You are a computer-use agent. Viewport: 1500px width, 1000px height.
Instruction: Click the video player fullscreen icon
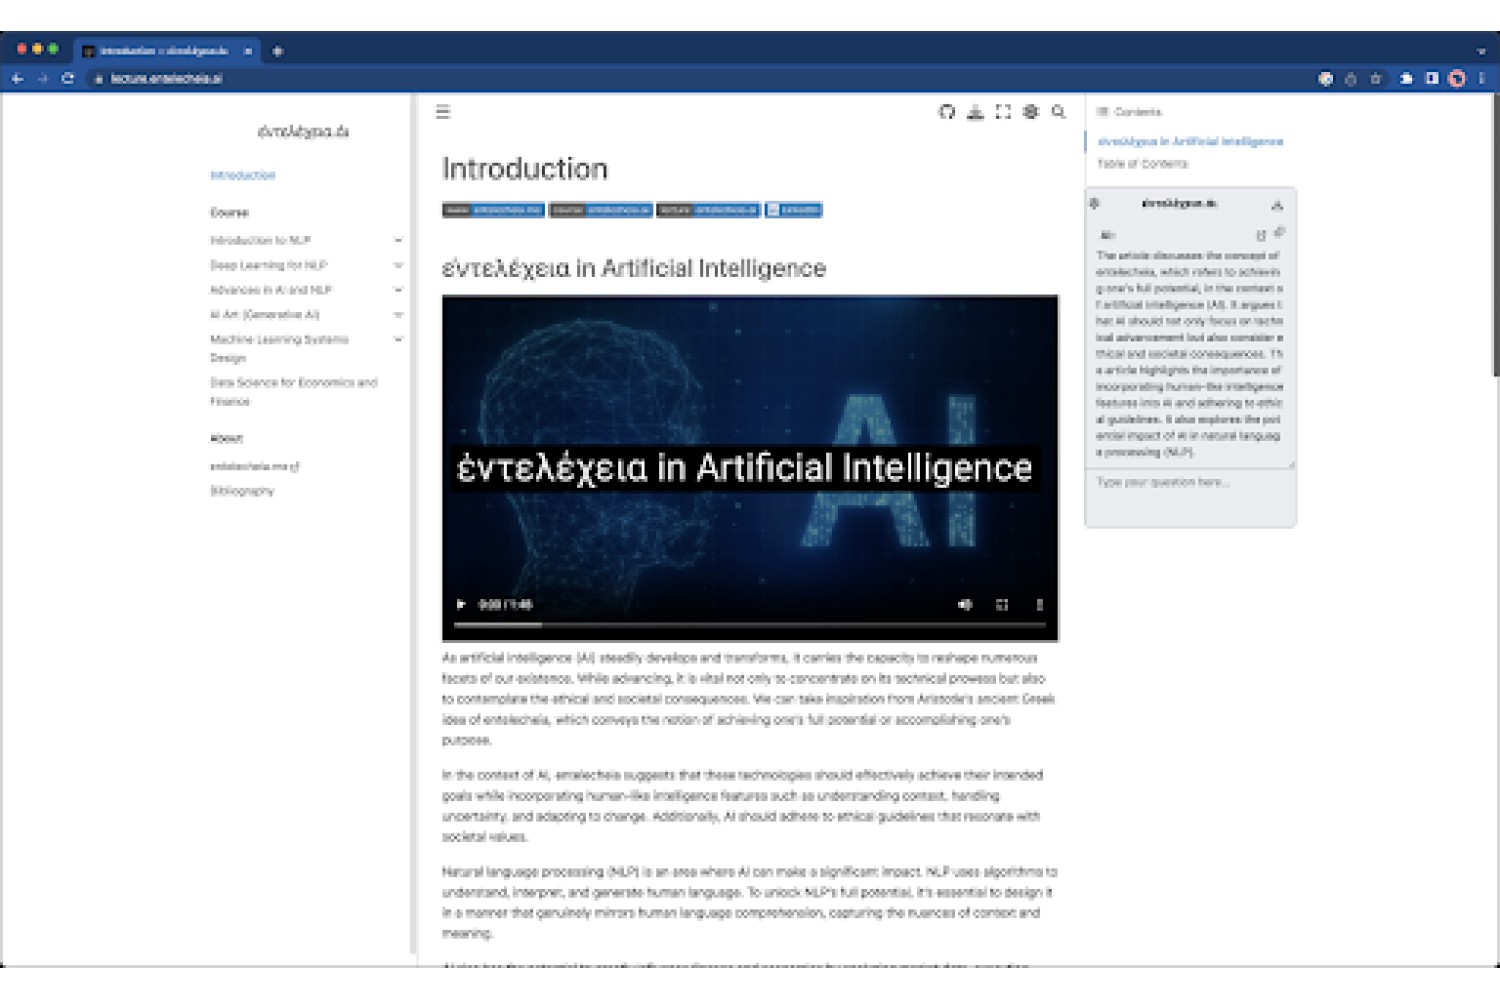(1002, 604)
